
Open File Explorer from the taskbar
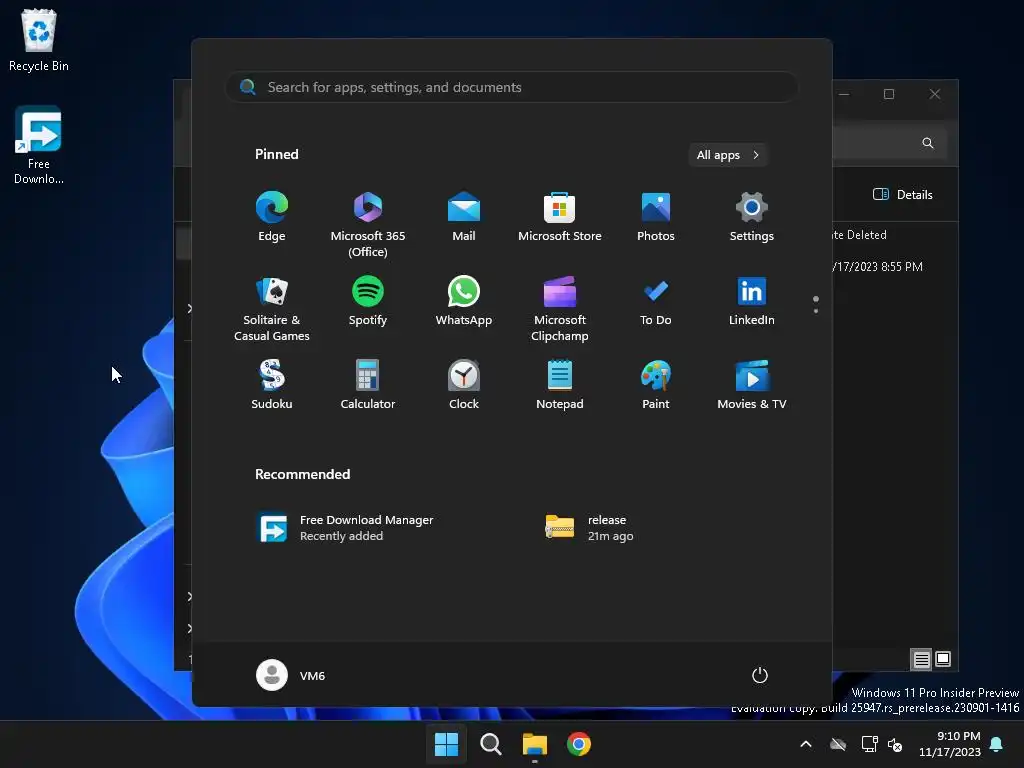click(534, 744)
